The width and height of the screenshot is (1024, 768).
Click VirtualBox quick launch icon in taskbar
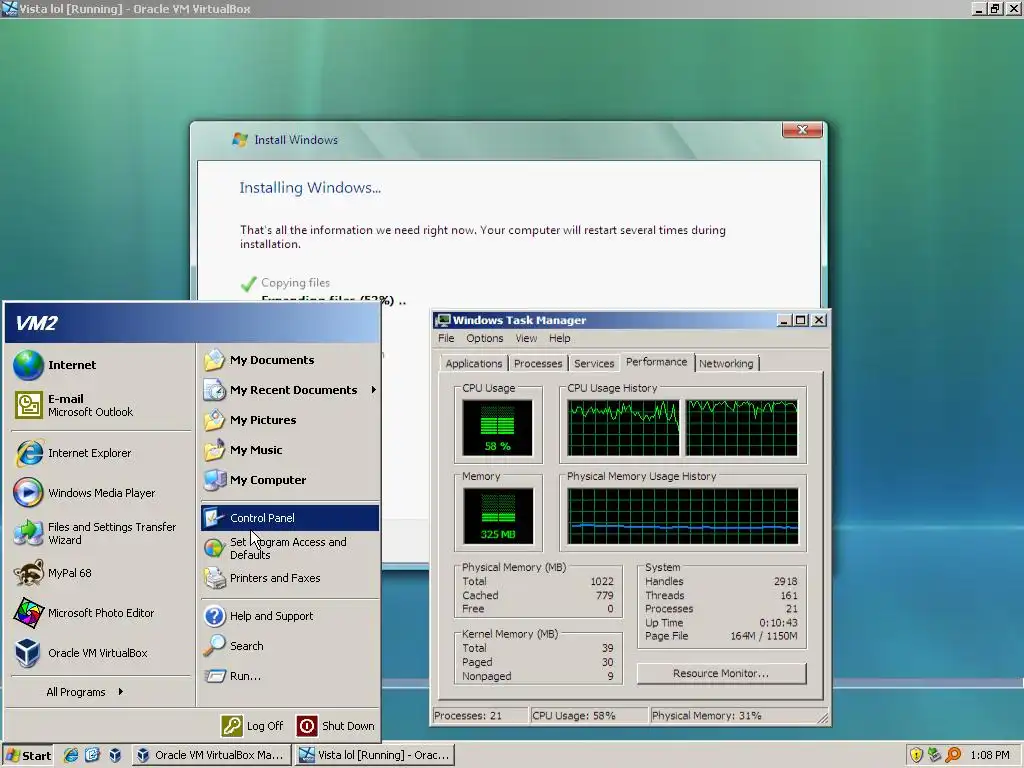(x=115, y=755)
